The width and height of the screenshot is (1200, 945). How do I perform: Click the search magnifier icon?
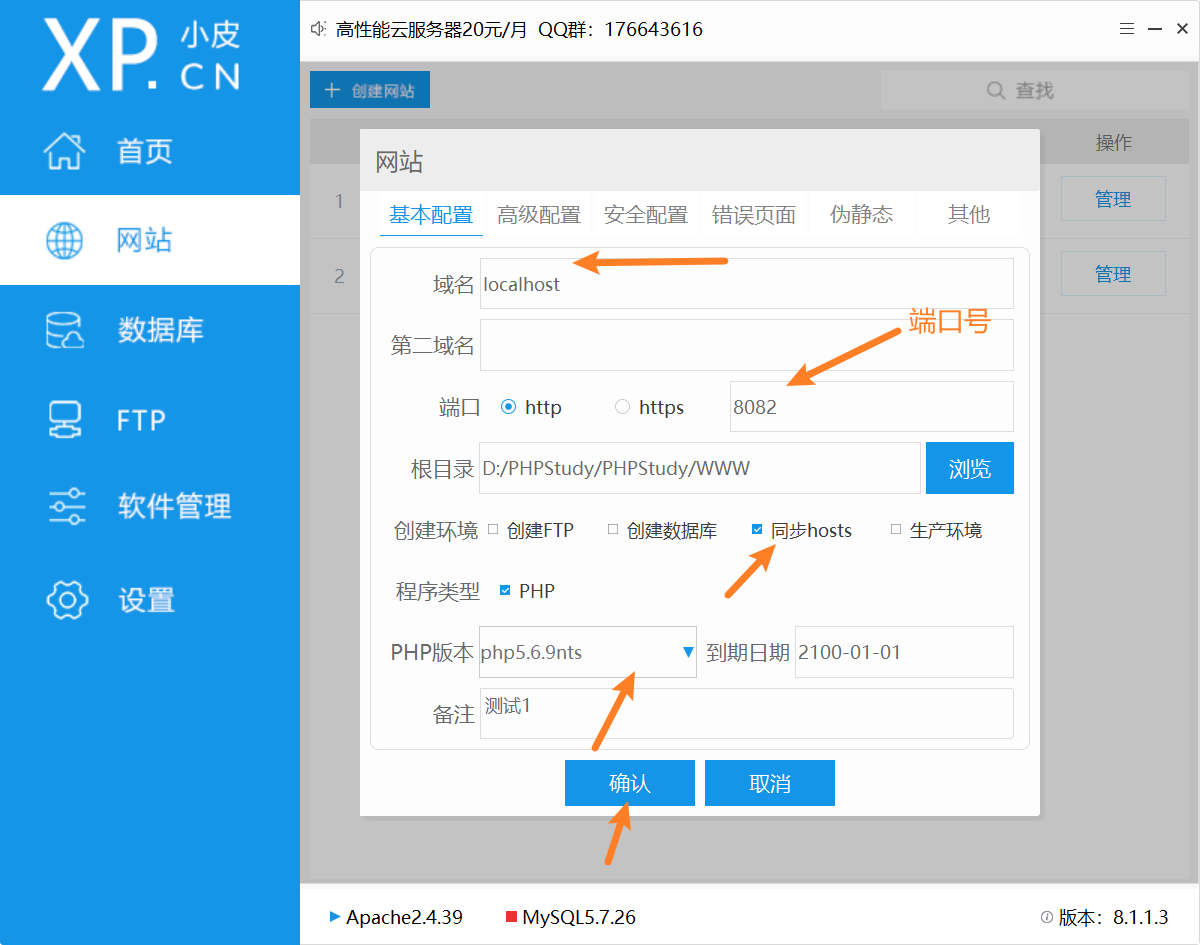[x=995, y=91]
